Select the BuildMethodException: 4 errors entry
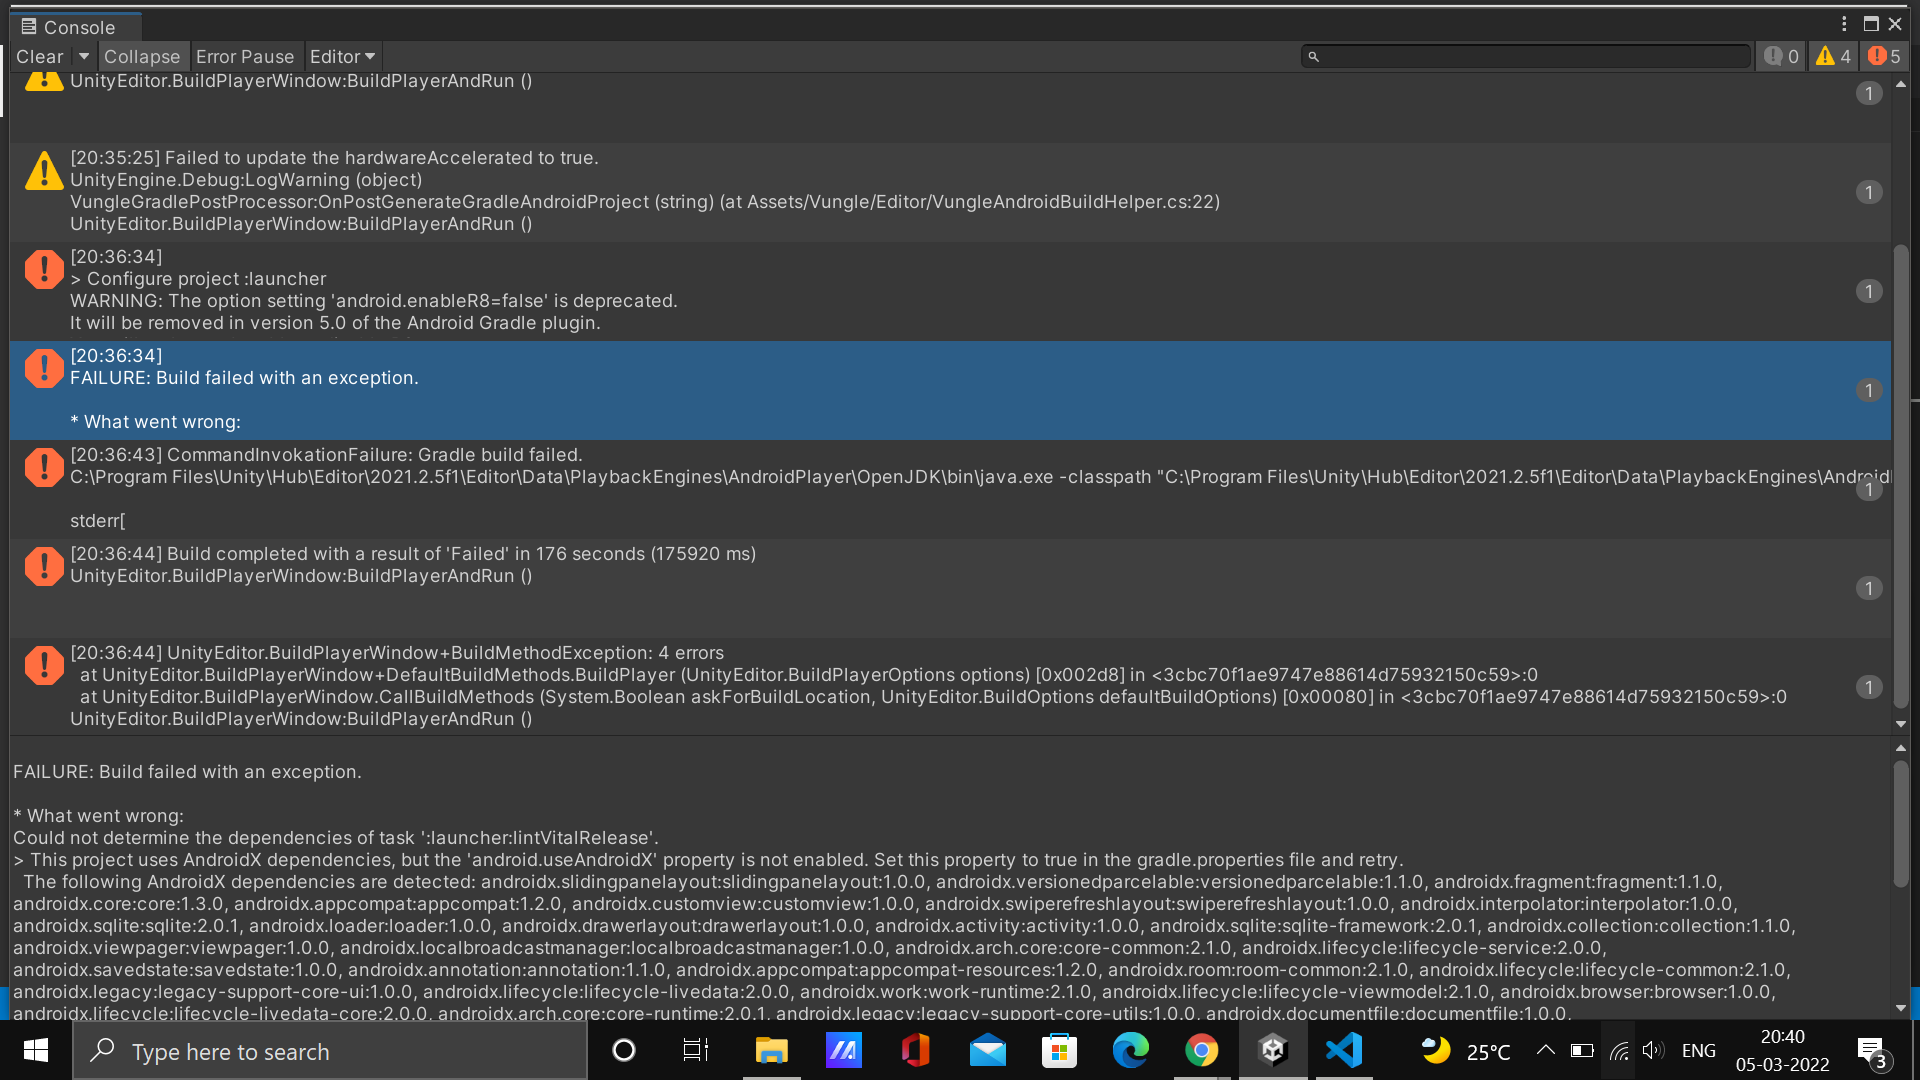Screen dimensions: 1920x1080 pyautogui.click(x=950, y=687)
